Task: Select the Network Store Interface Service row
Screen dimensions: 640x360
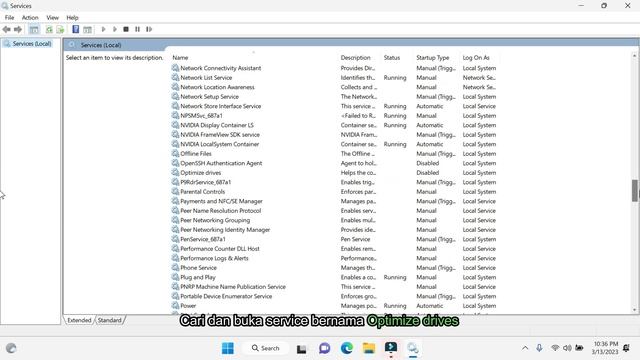Action: point(220,106)
